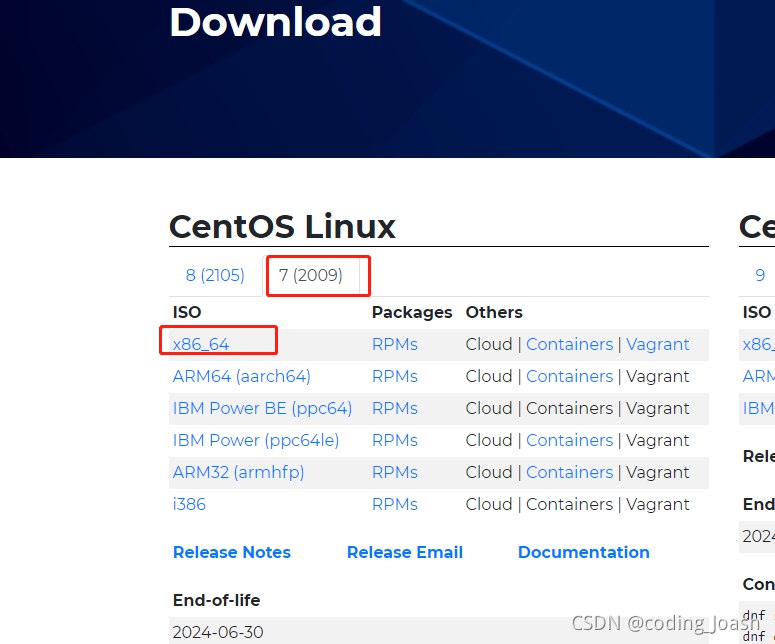The height and width of the screenshot is (644, 775).
Task: Open the x86_64 ISO link under CentOS Linux
Action: [201, 344]
